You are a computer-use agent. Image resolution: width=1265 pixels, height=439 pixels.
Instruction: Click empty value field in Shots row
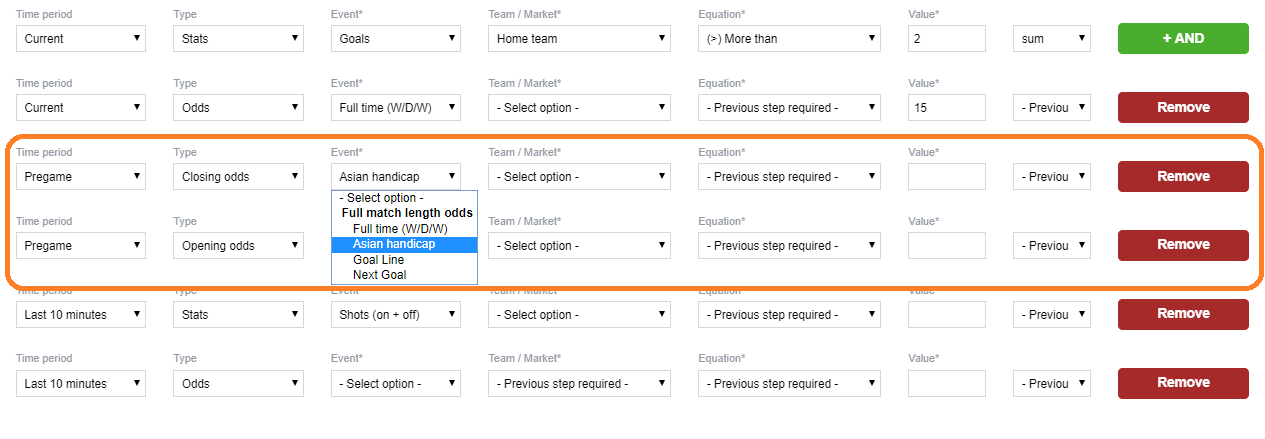(x=947, y=315)
